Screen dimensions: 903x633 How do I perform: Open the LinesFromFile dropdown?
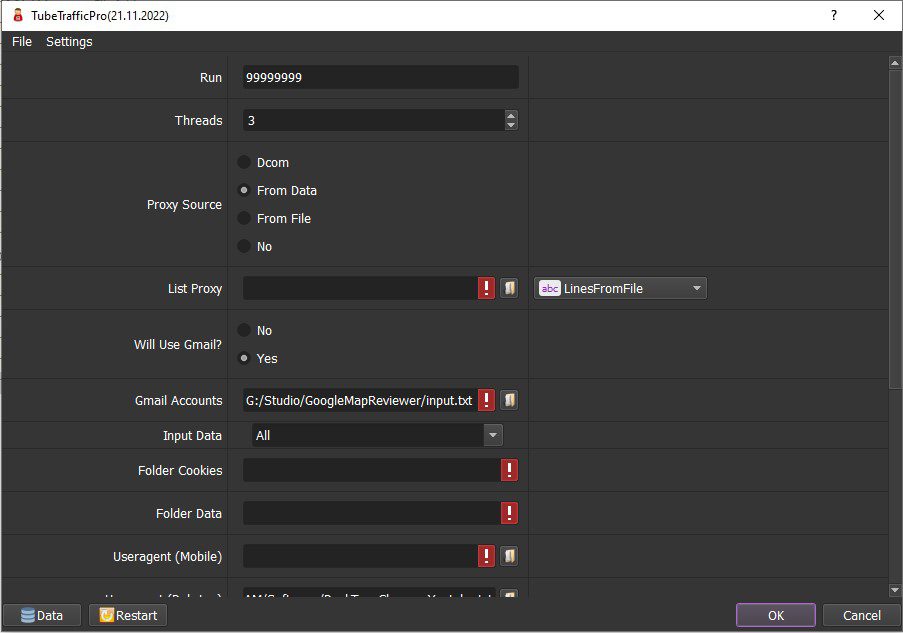(x=620, y=288)
